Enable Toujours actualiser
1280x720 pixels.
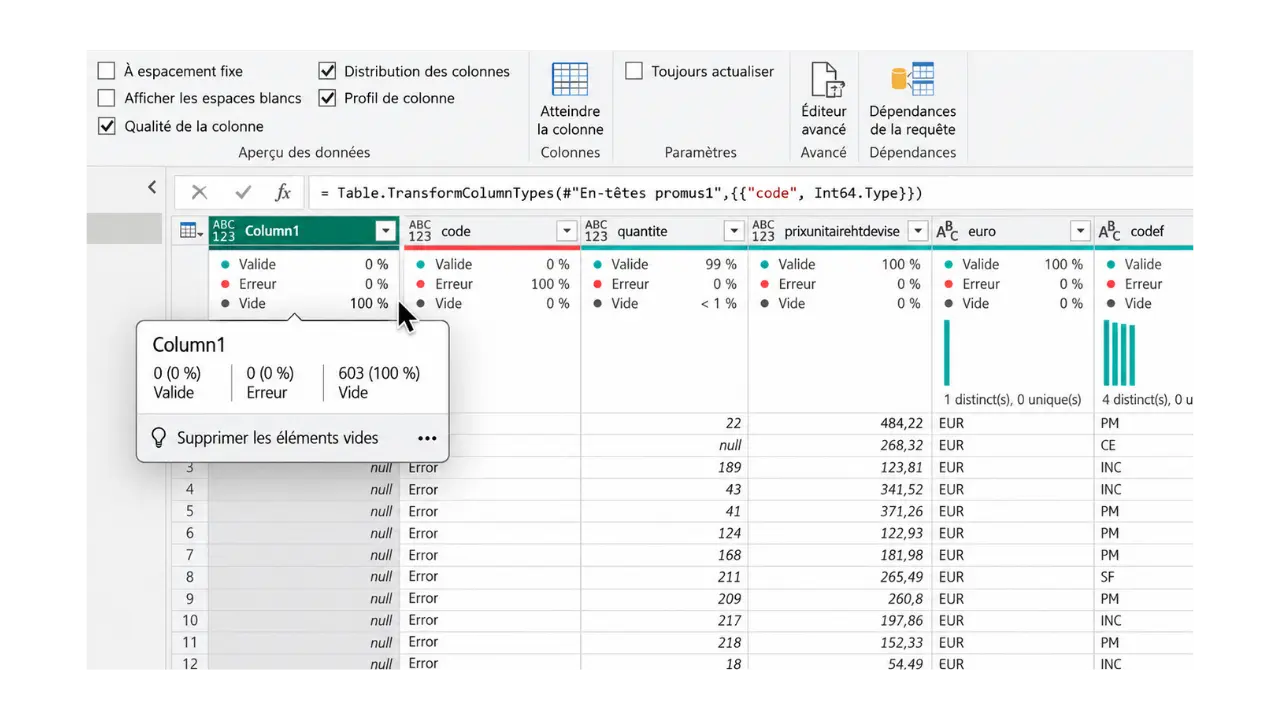pos(634,71)
